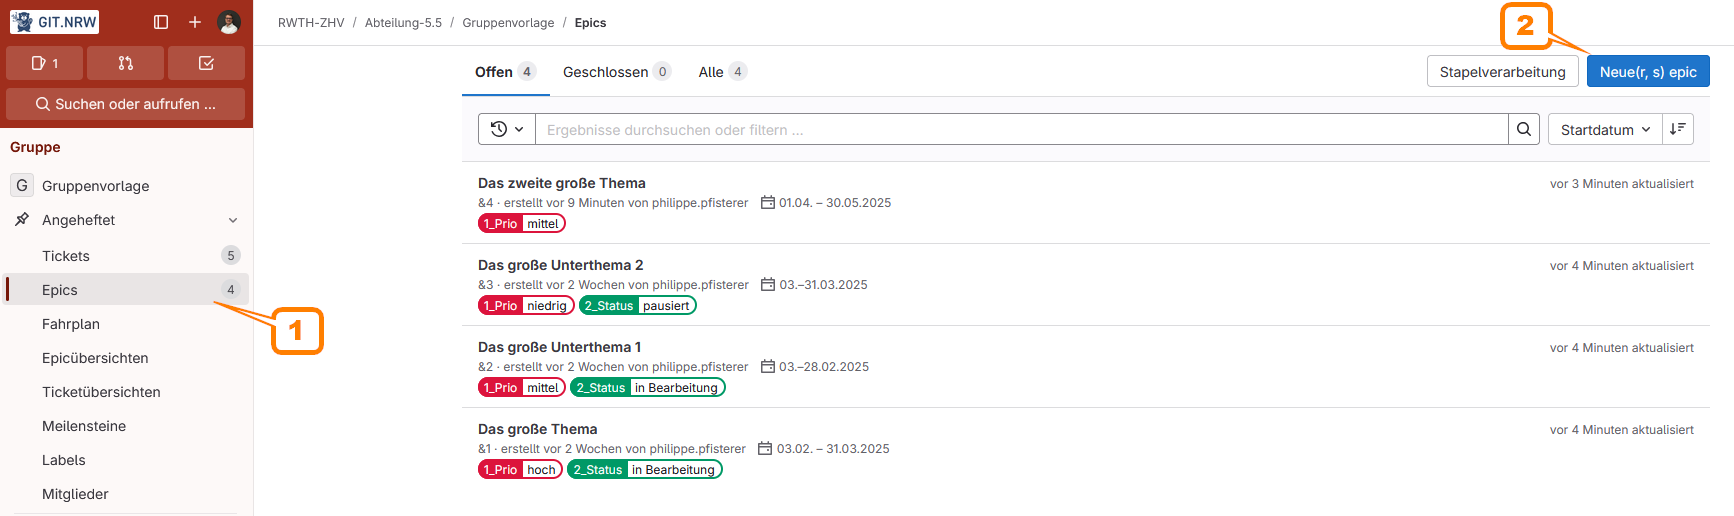Click Gruppenvorlage breadcrumb
This screenshot has width=1734, height=516.
tap(508, 23)
